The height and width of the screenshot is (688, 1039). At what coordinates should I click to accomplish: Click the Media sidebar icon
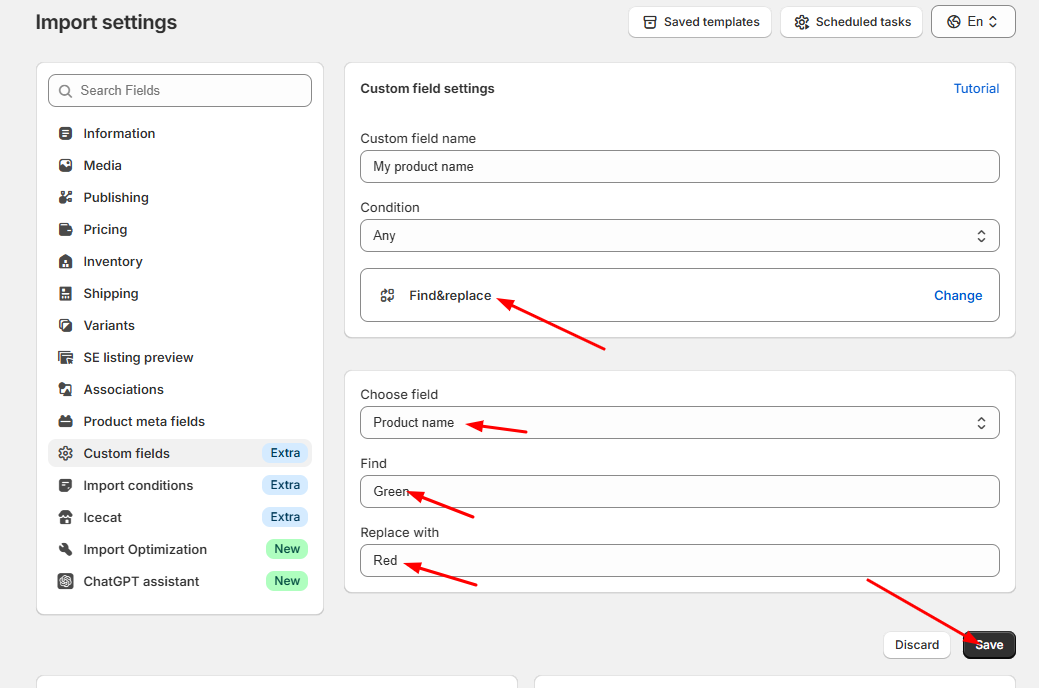(66, 165)
